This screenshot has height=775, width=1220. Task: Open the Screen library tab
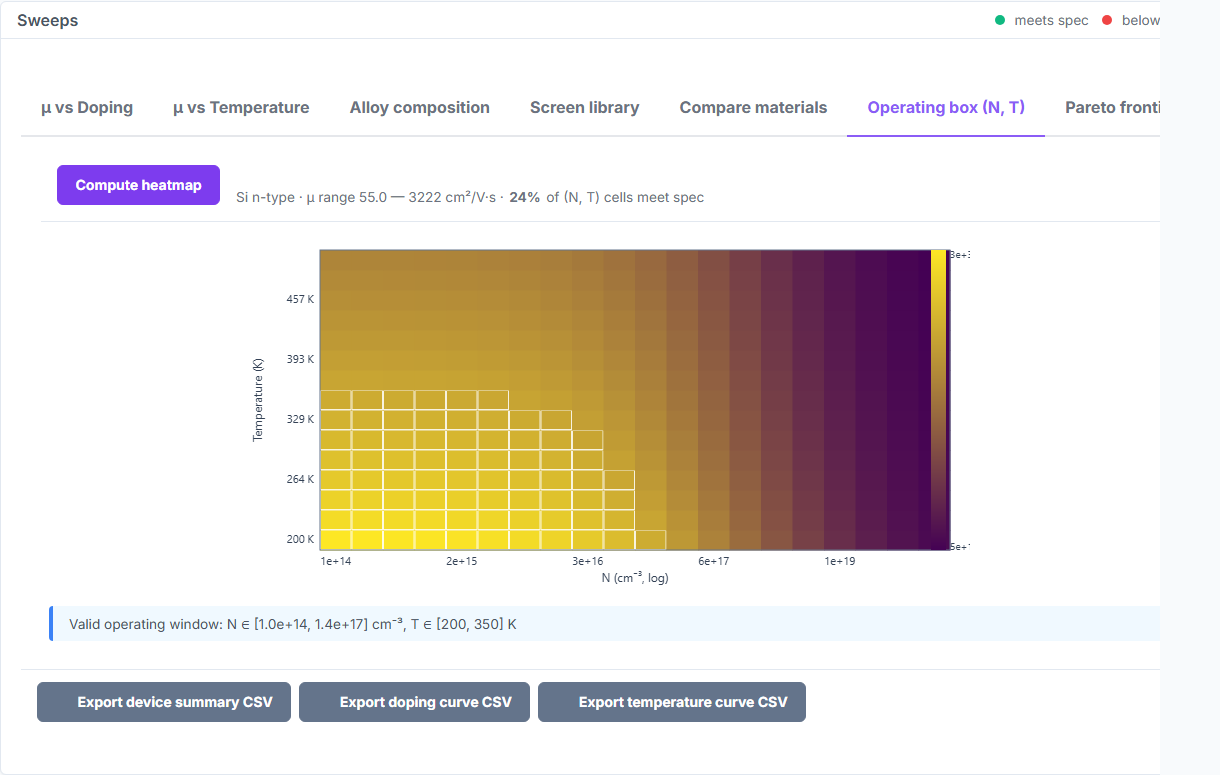tap(585, 108)
